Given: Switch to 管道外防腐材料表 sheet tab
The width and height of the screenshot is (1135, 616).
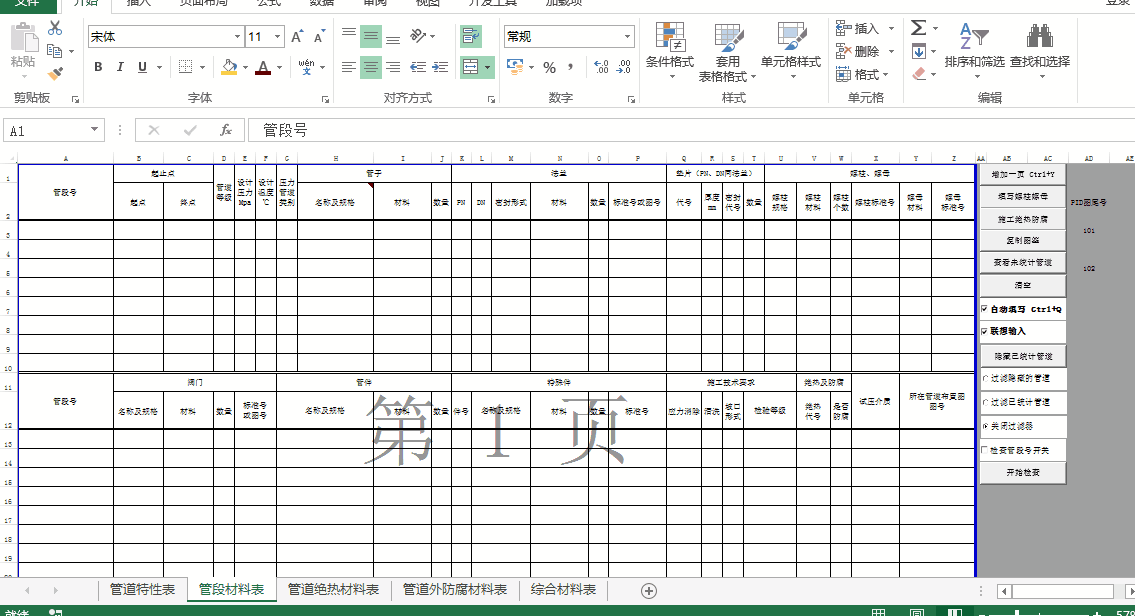Looking at the screenshot, I should [455, 590].
